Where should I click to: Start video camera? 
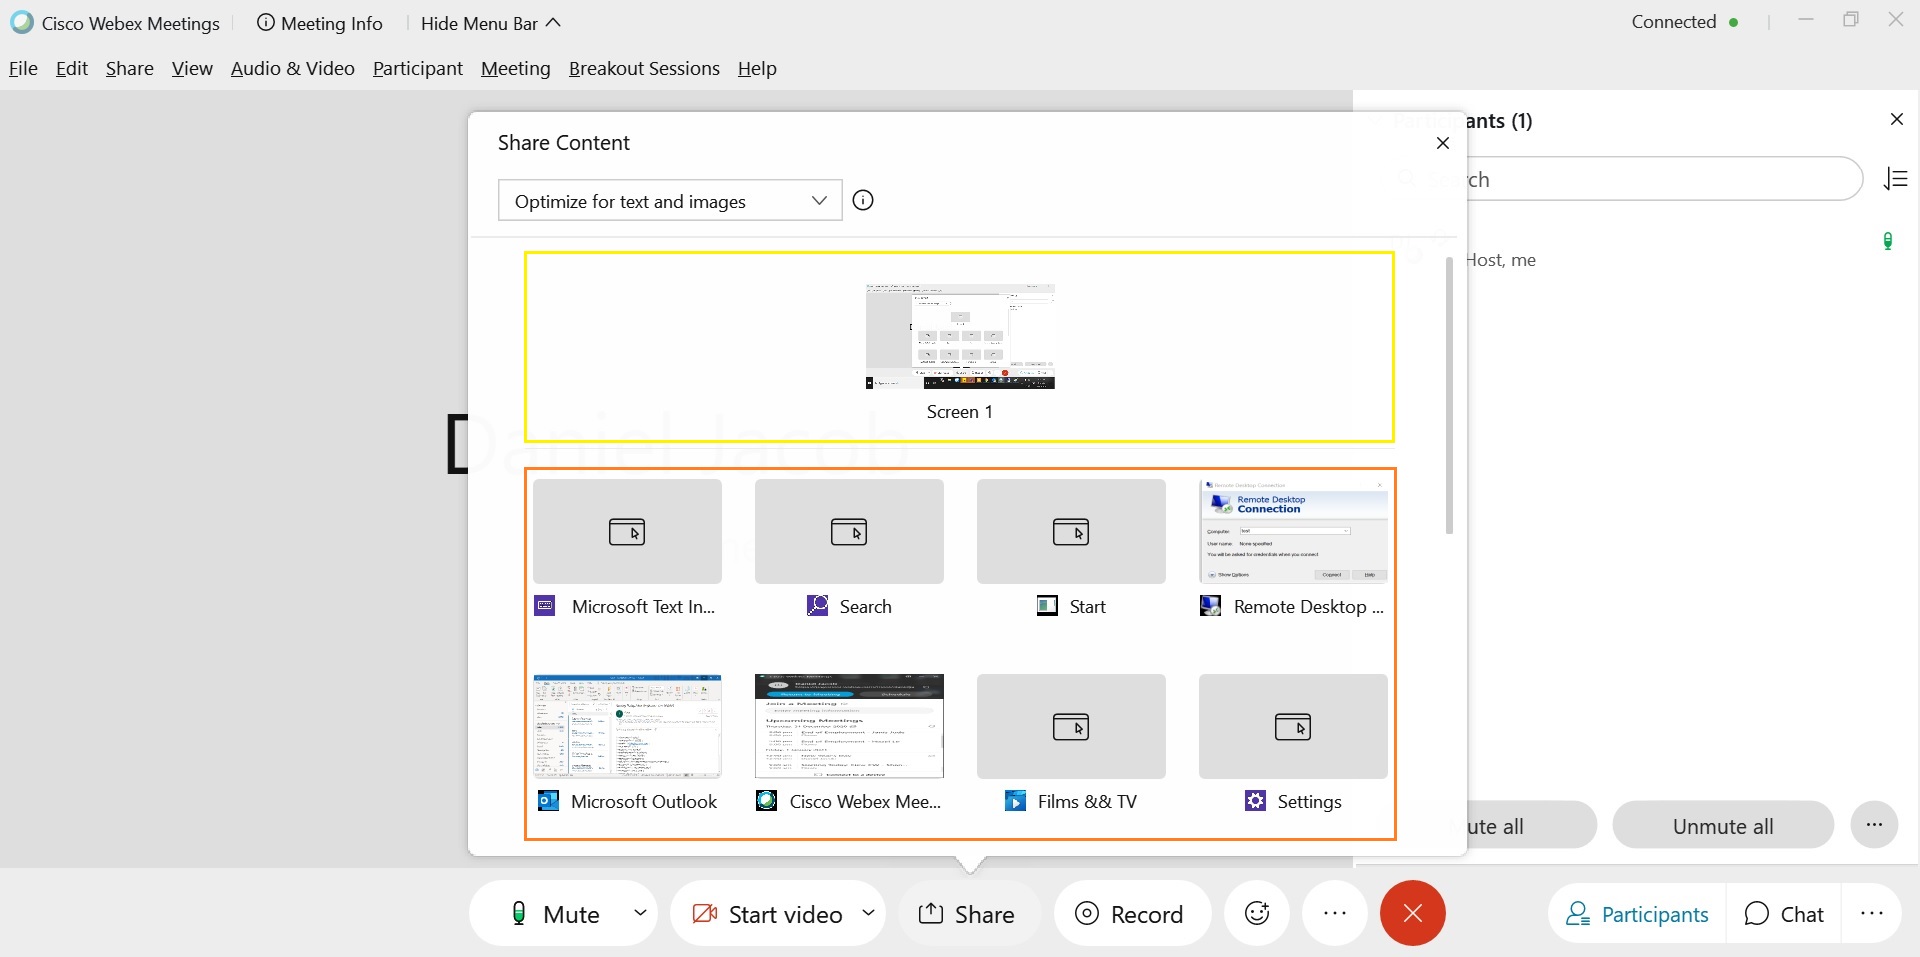(767, 913)
